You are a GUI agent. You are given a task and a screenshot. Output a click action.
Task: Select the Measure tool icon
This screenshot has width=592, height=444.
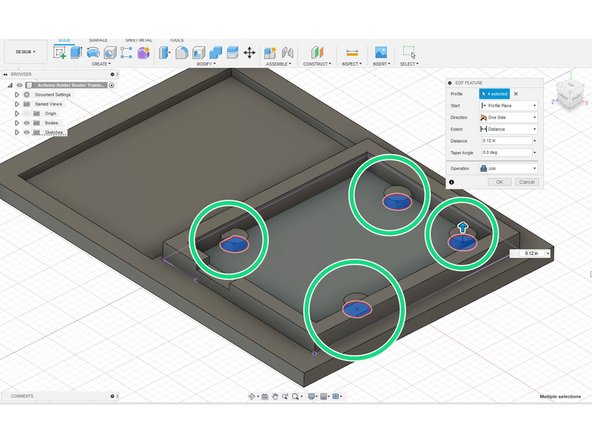pyautogui.click(x=352, y=52)
